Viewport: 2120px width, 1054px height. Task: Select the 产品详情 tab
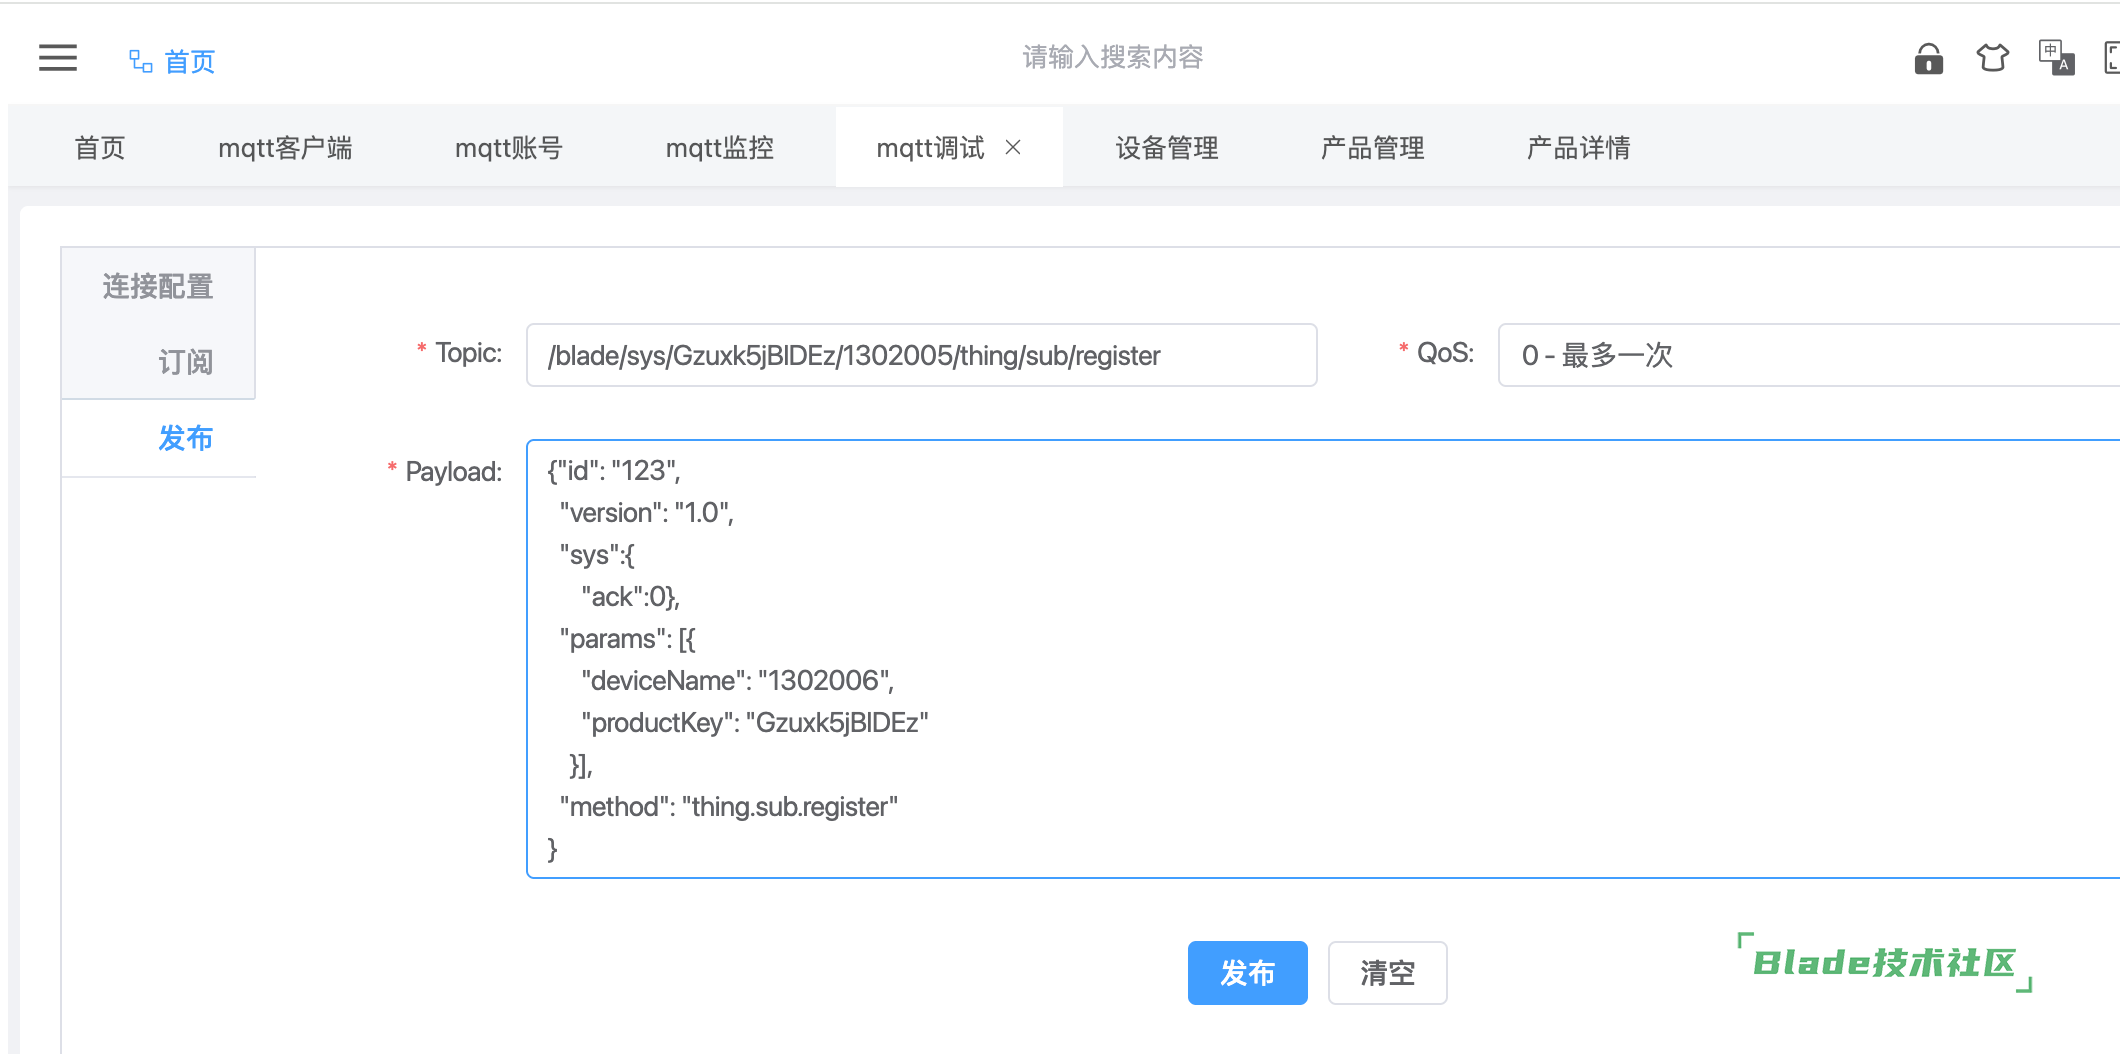pos(1578,148)
